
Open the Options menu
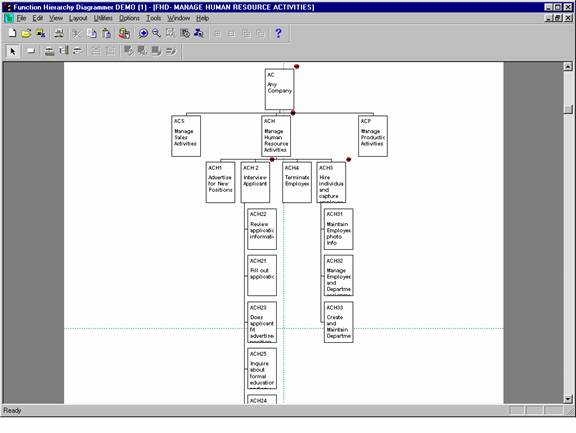tap(129, 18)
